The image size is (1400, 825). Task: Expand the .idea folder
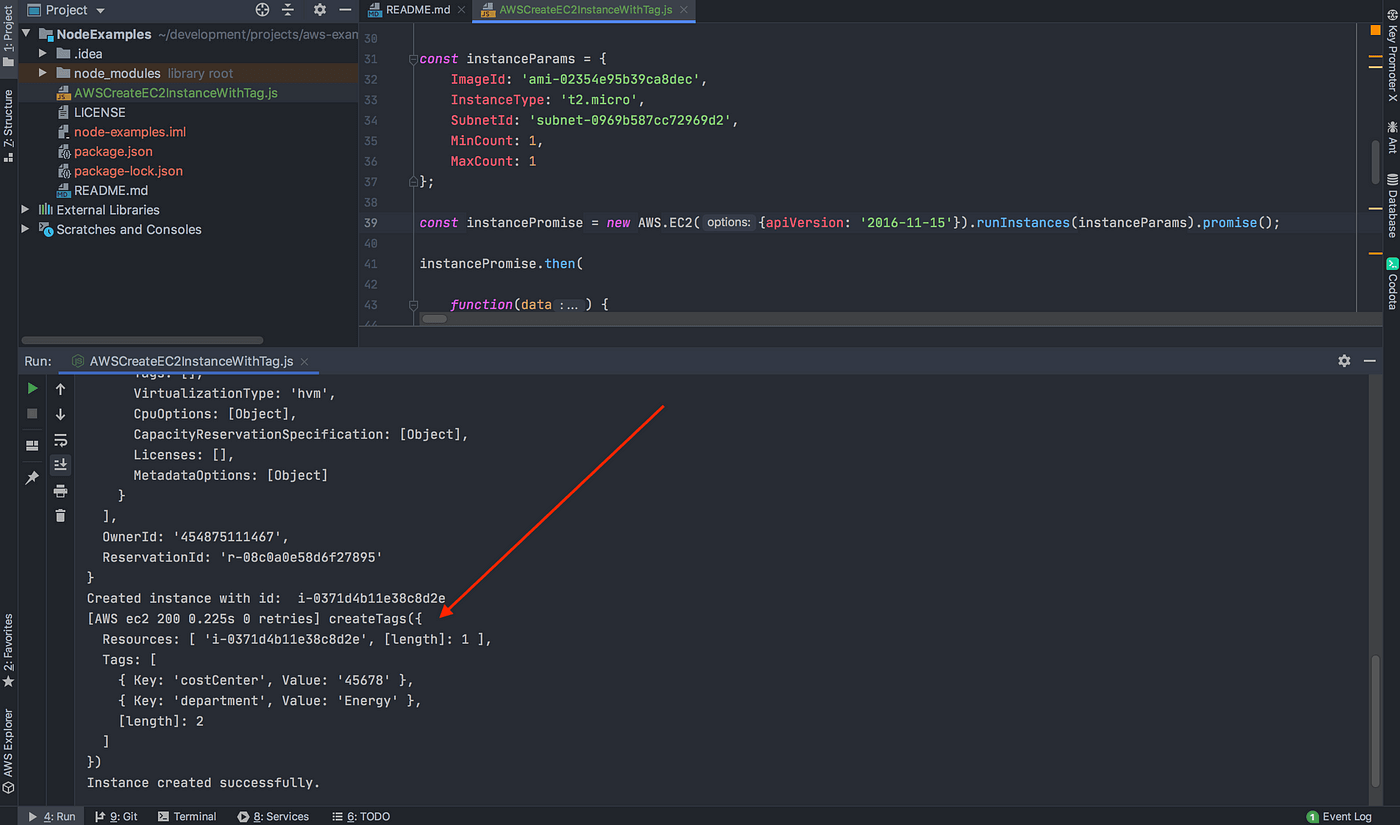43,53
